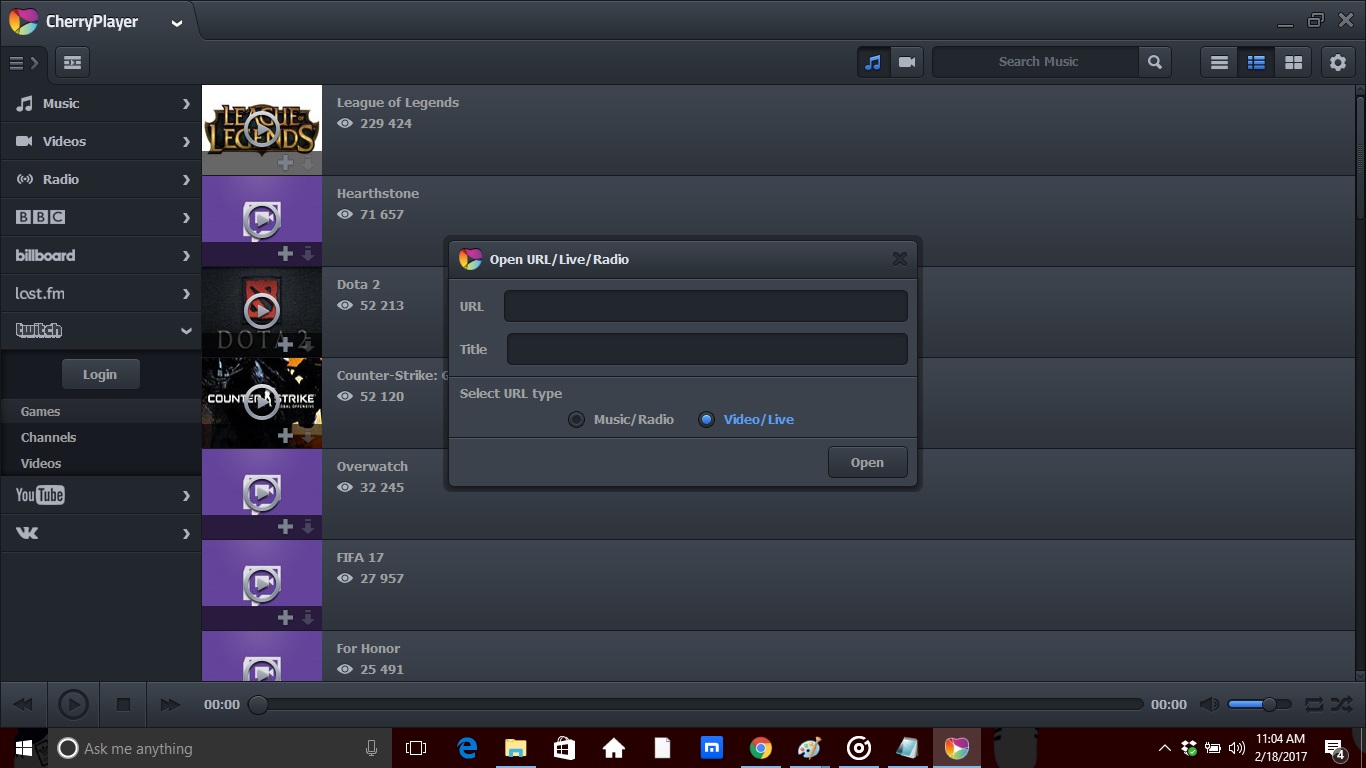The image size is (1366, 768).
Task: Add League of Legends to playlist
Action: click(x=285, y=162)
